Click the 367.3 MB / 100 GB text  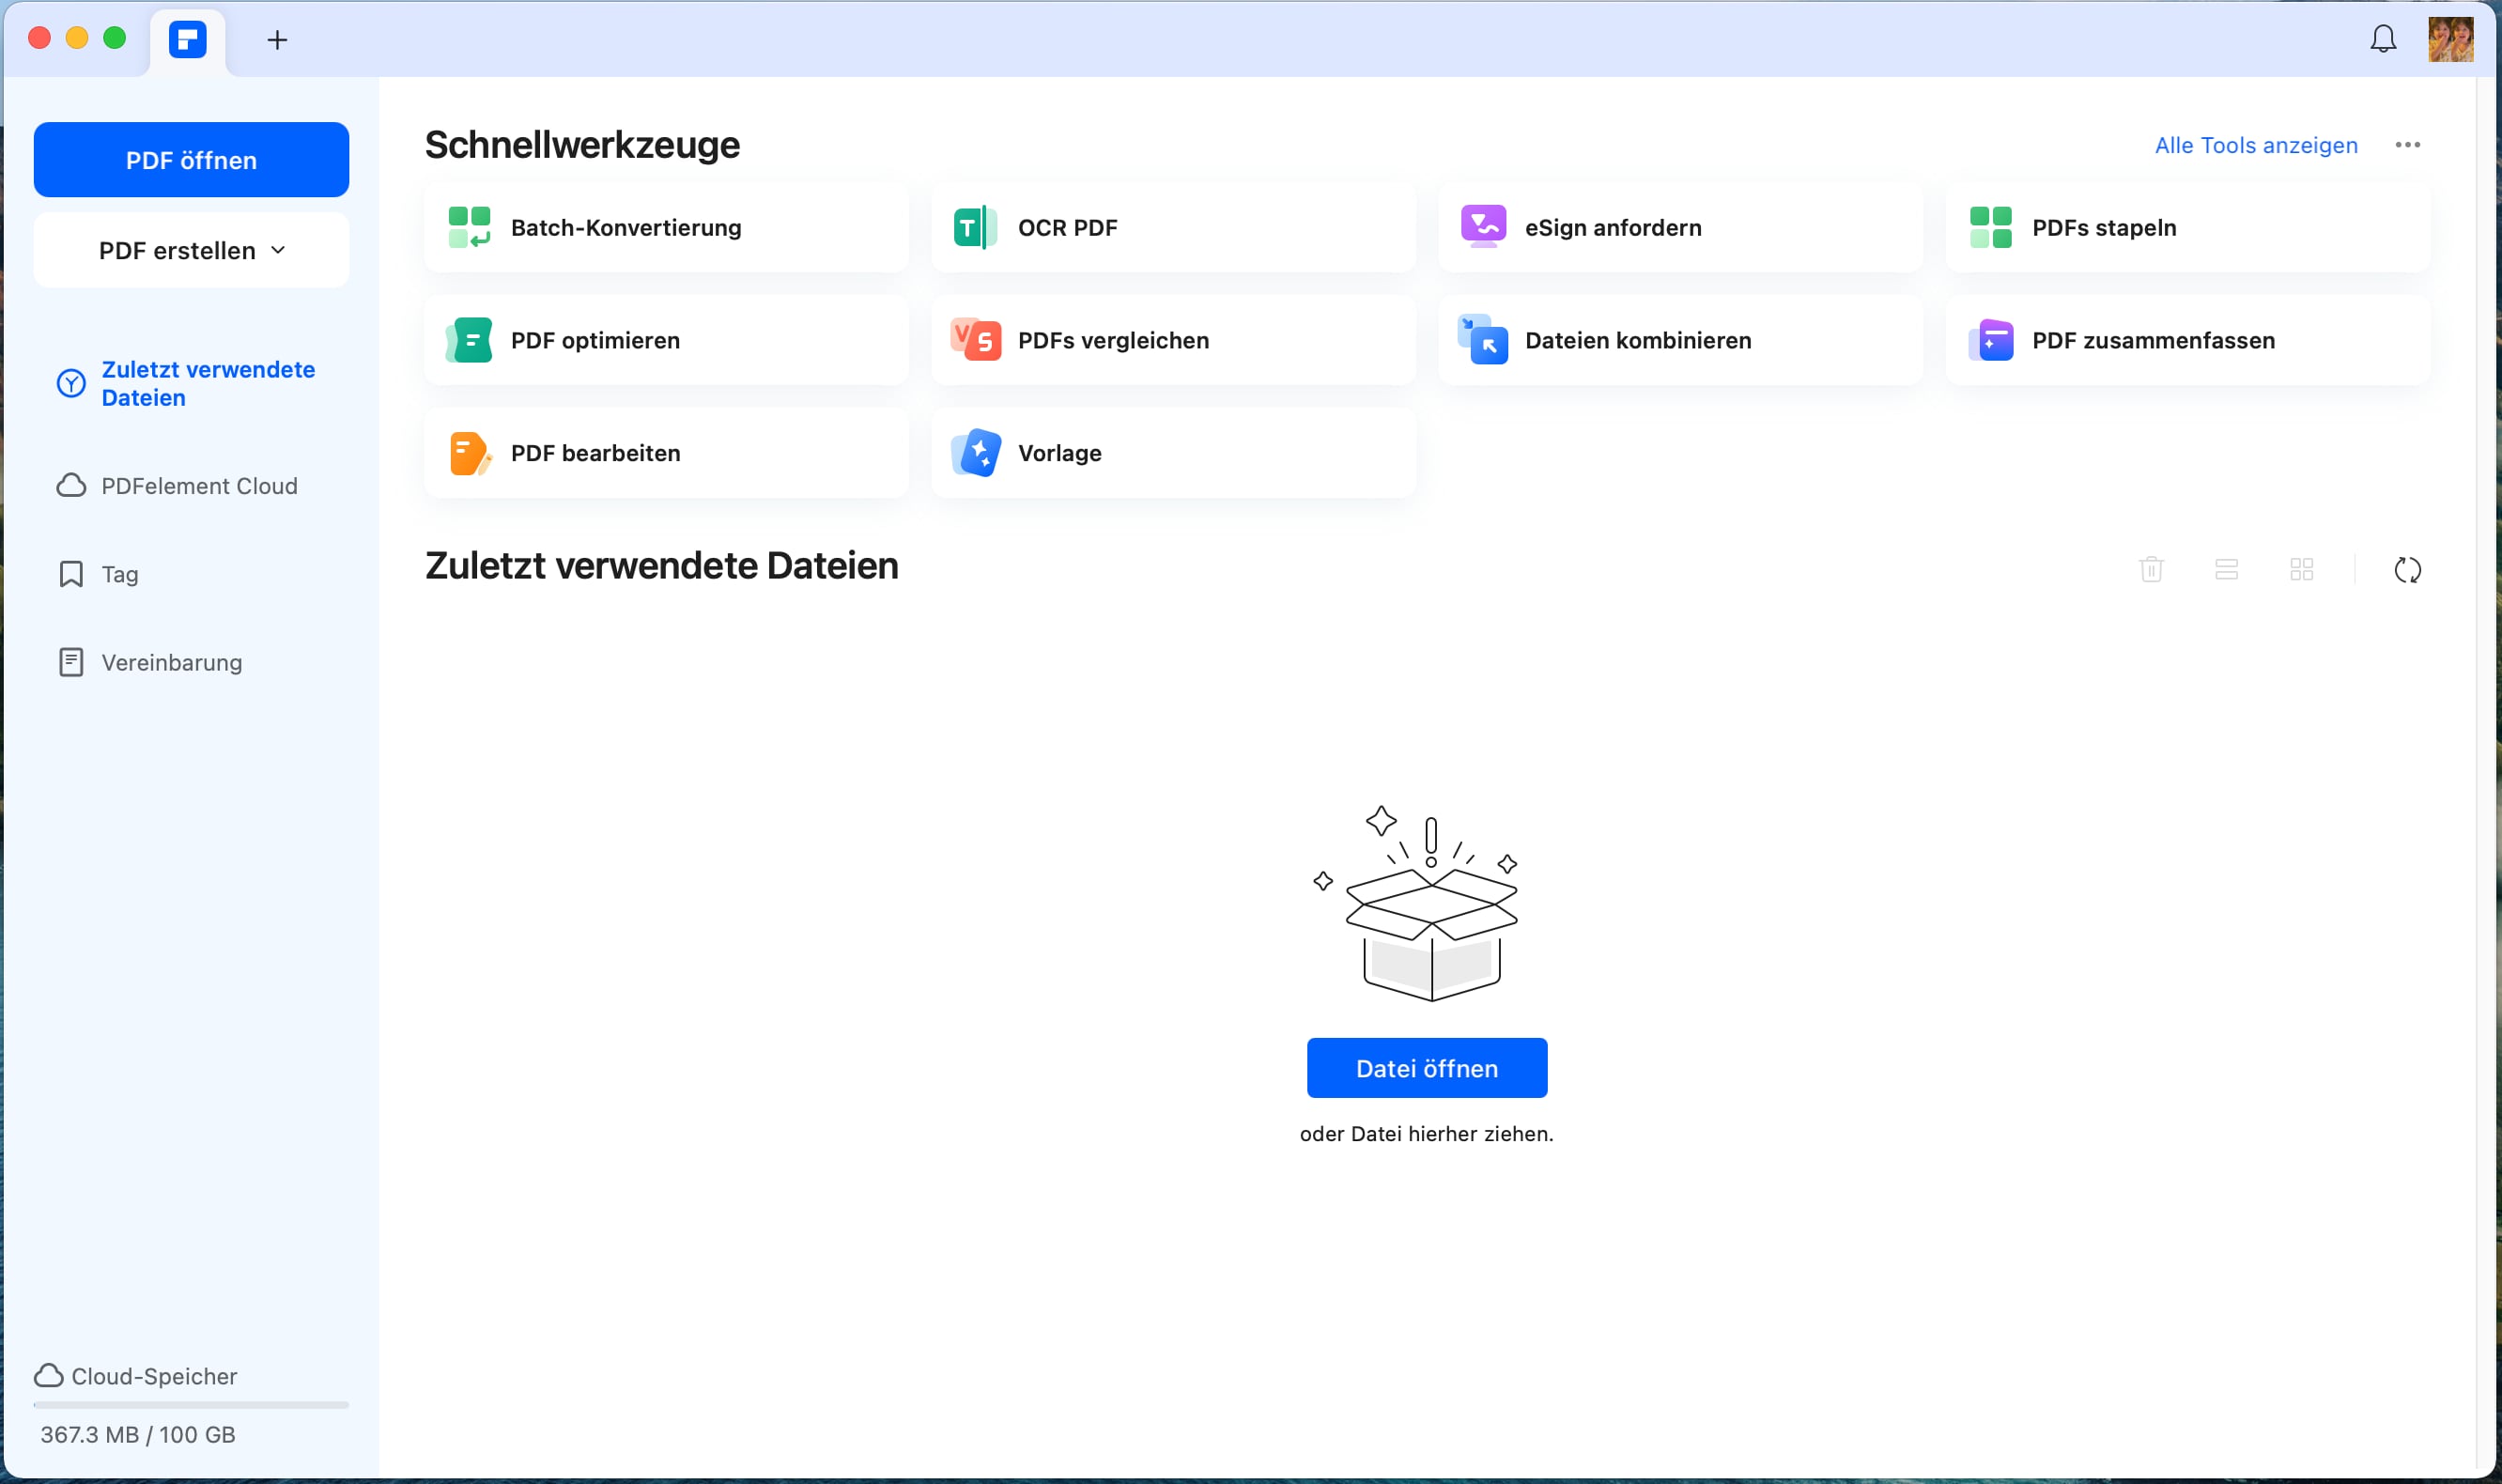tap(138, 1435)
